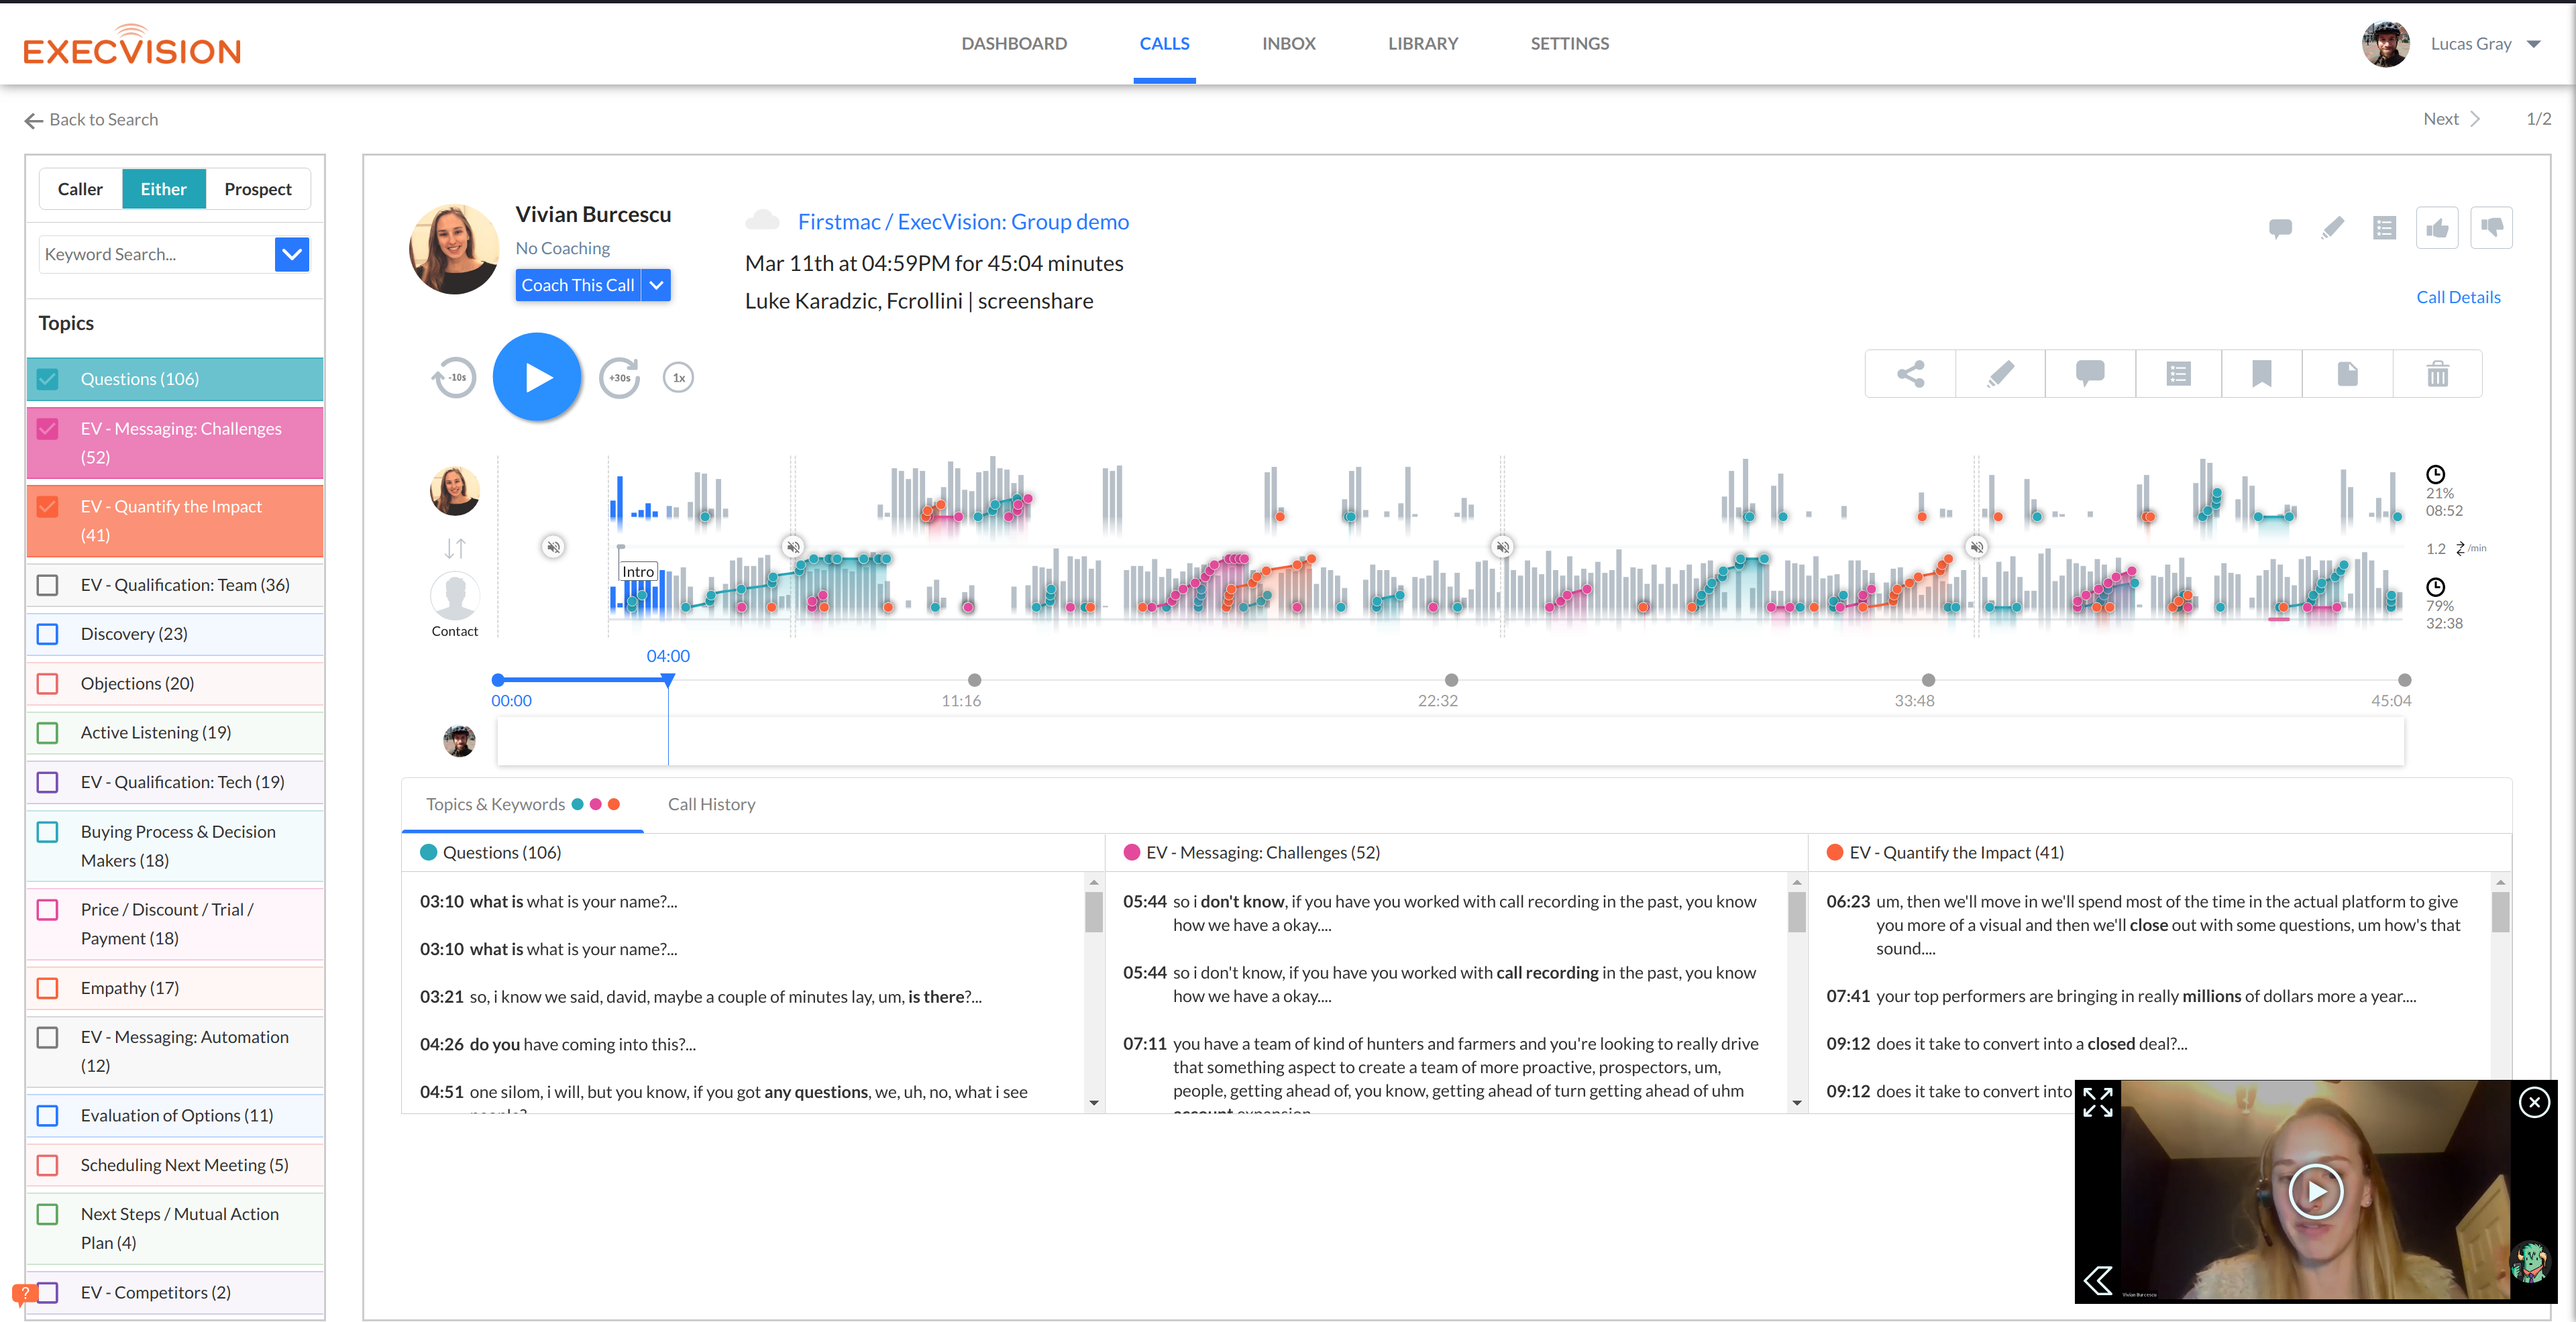
Task: Uncheck the Questions (106) topic checkbox
Action: (x=47, y=379)
